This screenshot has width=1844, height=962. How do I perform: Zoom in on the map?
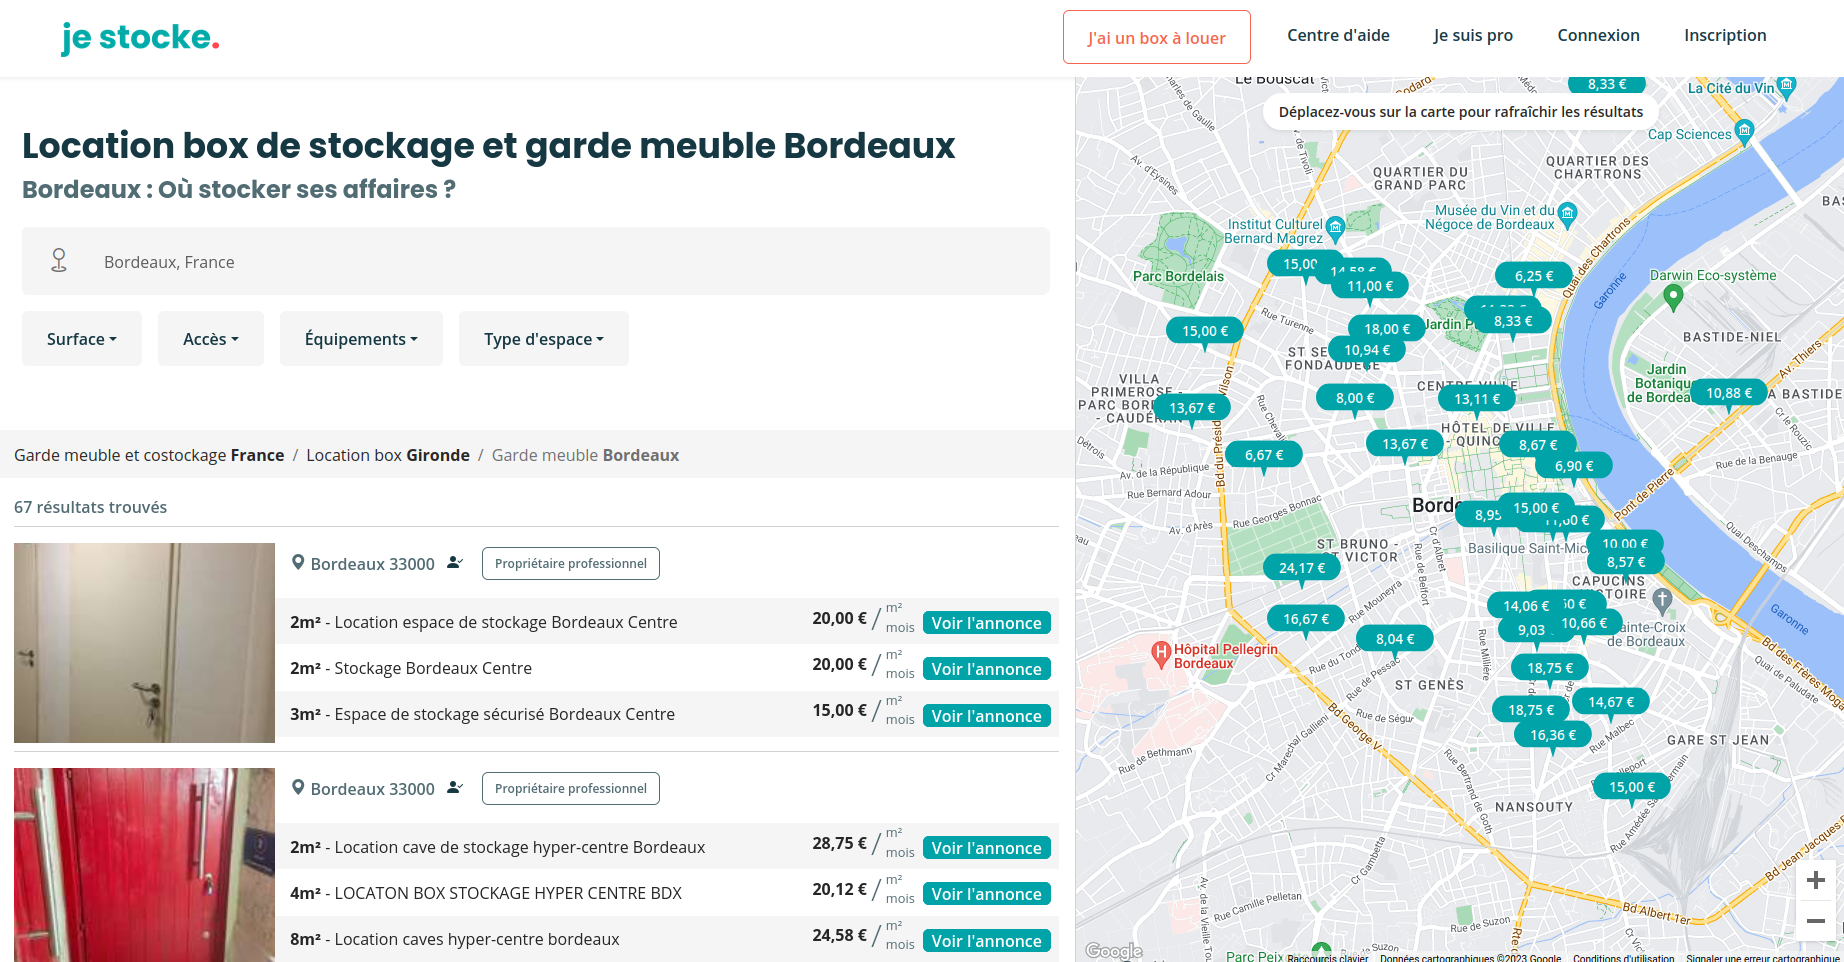[1816, 881]
